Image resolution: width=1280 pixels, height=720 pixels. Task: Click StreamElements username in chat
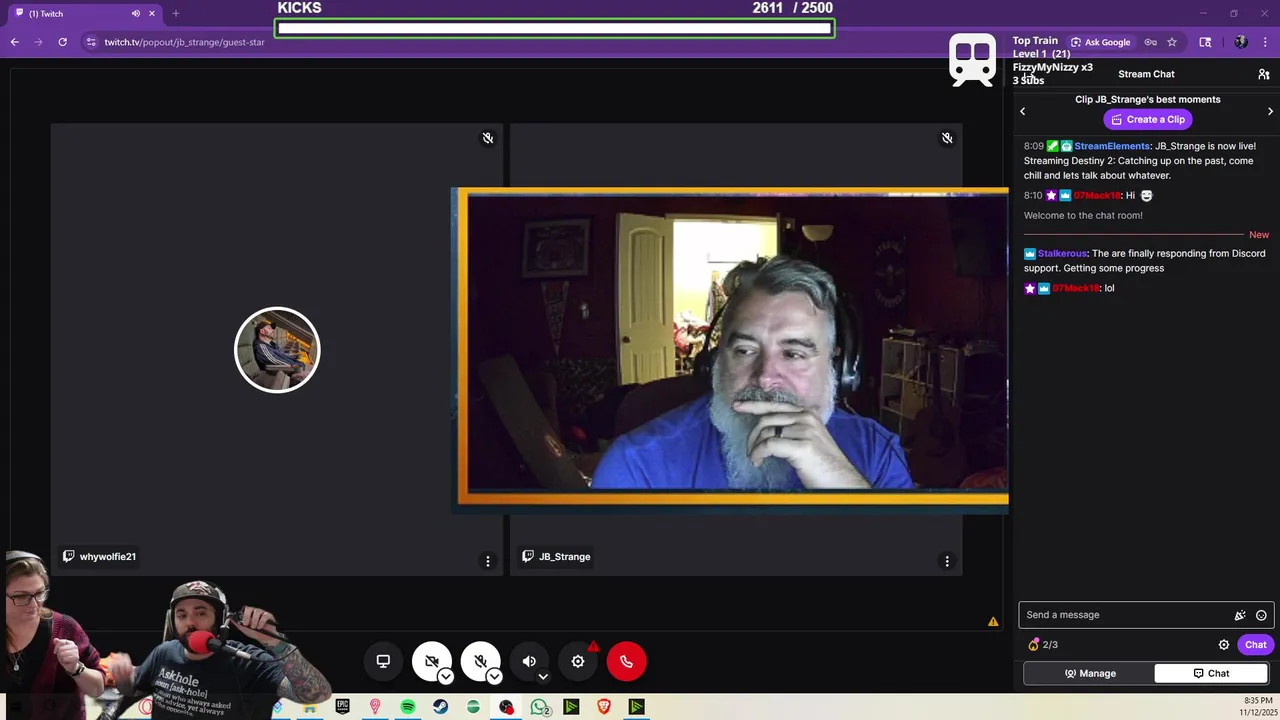pos(1112,146)
